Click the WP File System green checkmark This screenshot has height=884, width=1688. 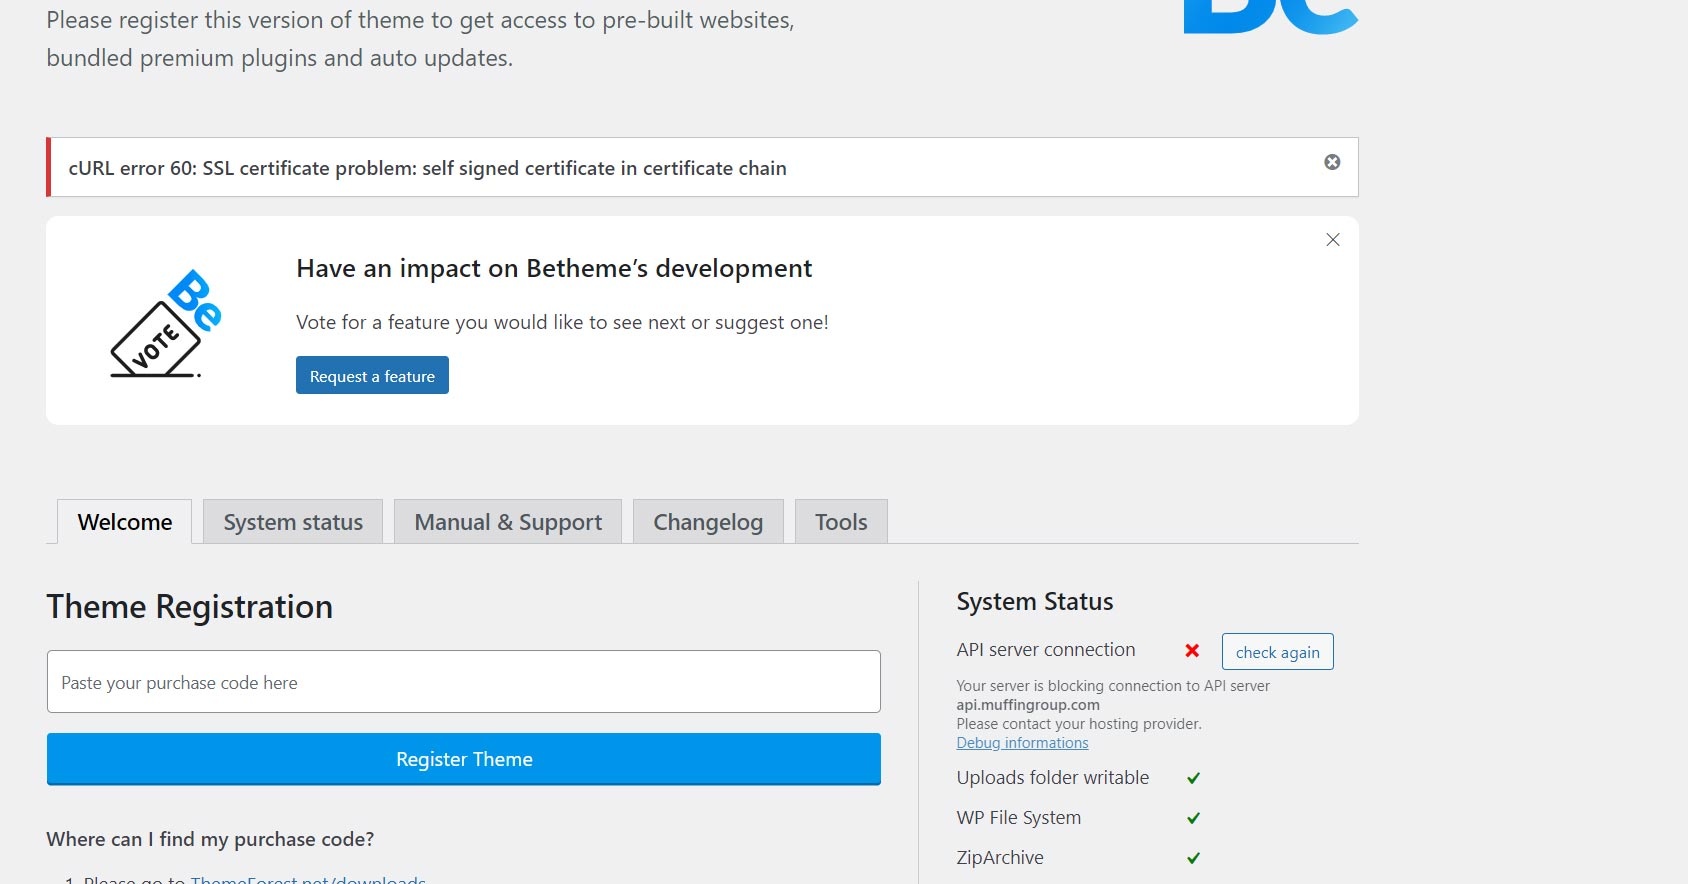1193,818
